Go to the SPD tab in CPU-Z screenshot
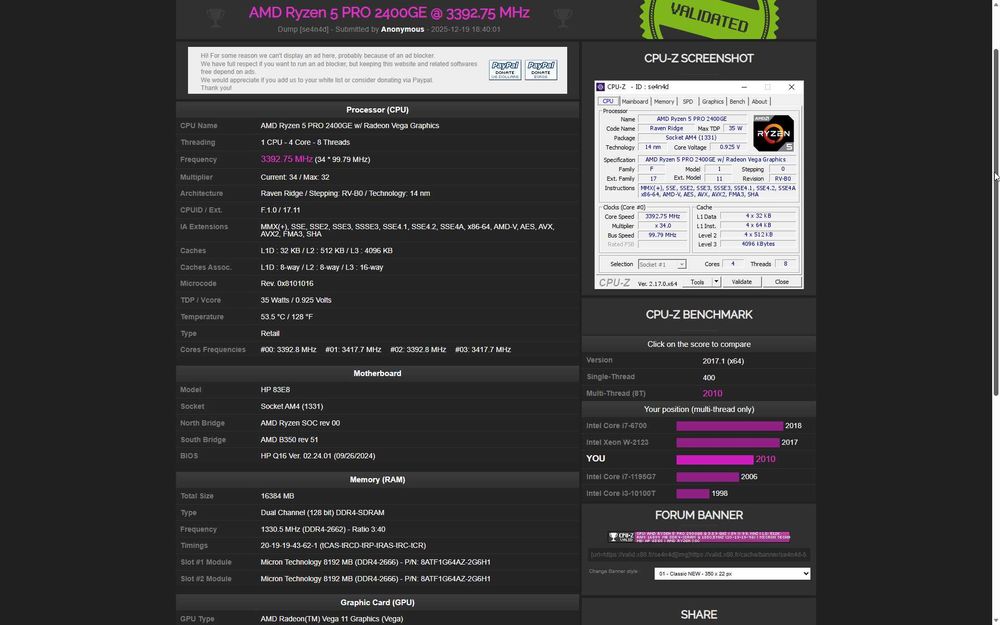This screenshot has width=1000, height=625. 688,101
